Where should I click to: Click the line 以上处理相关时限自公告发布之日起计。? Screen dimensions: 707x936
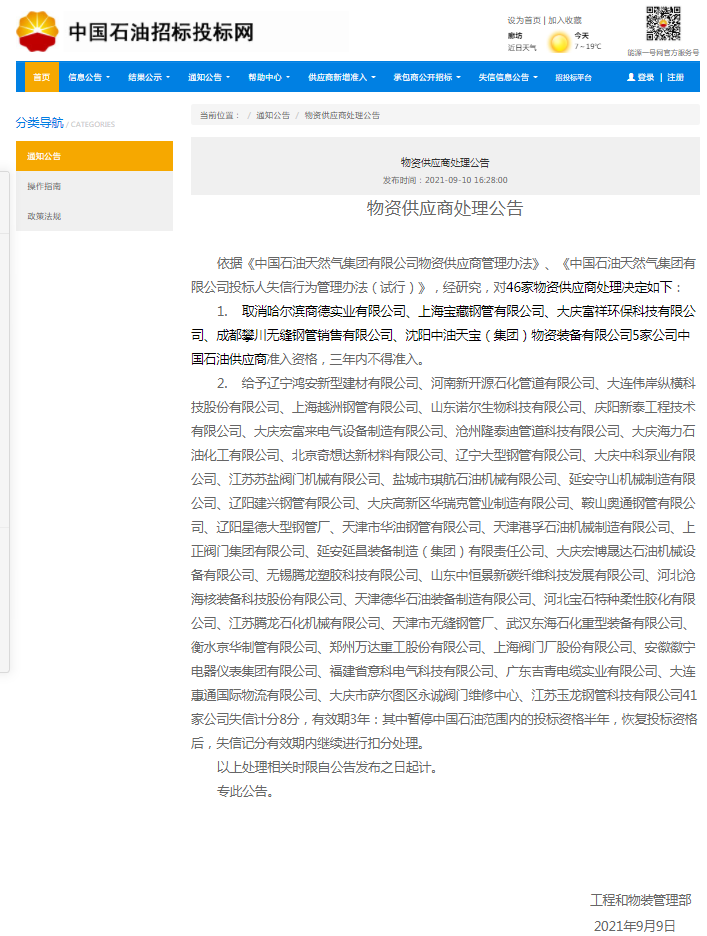click(x=329, y=767)
